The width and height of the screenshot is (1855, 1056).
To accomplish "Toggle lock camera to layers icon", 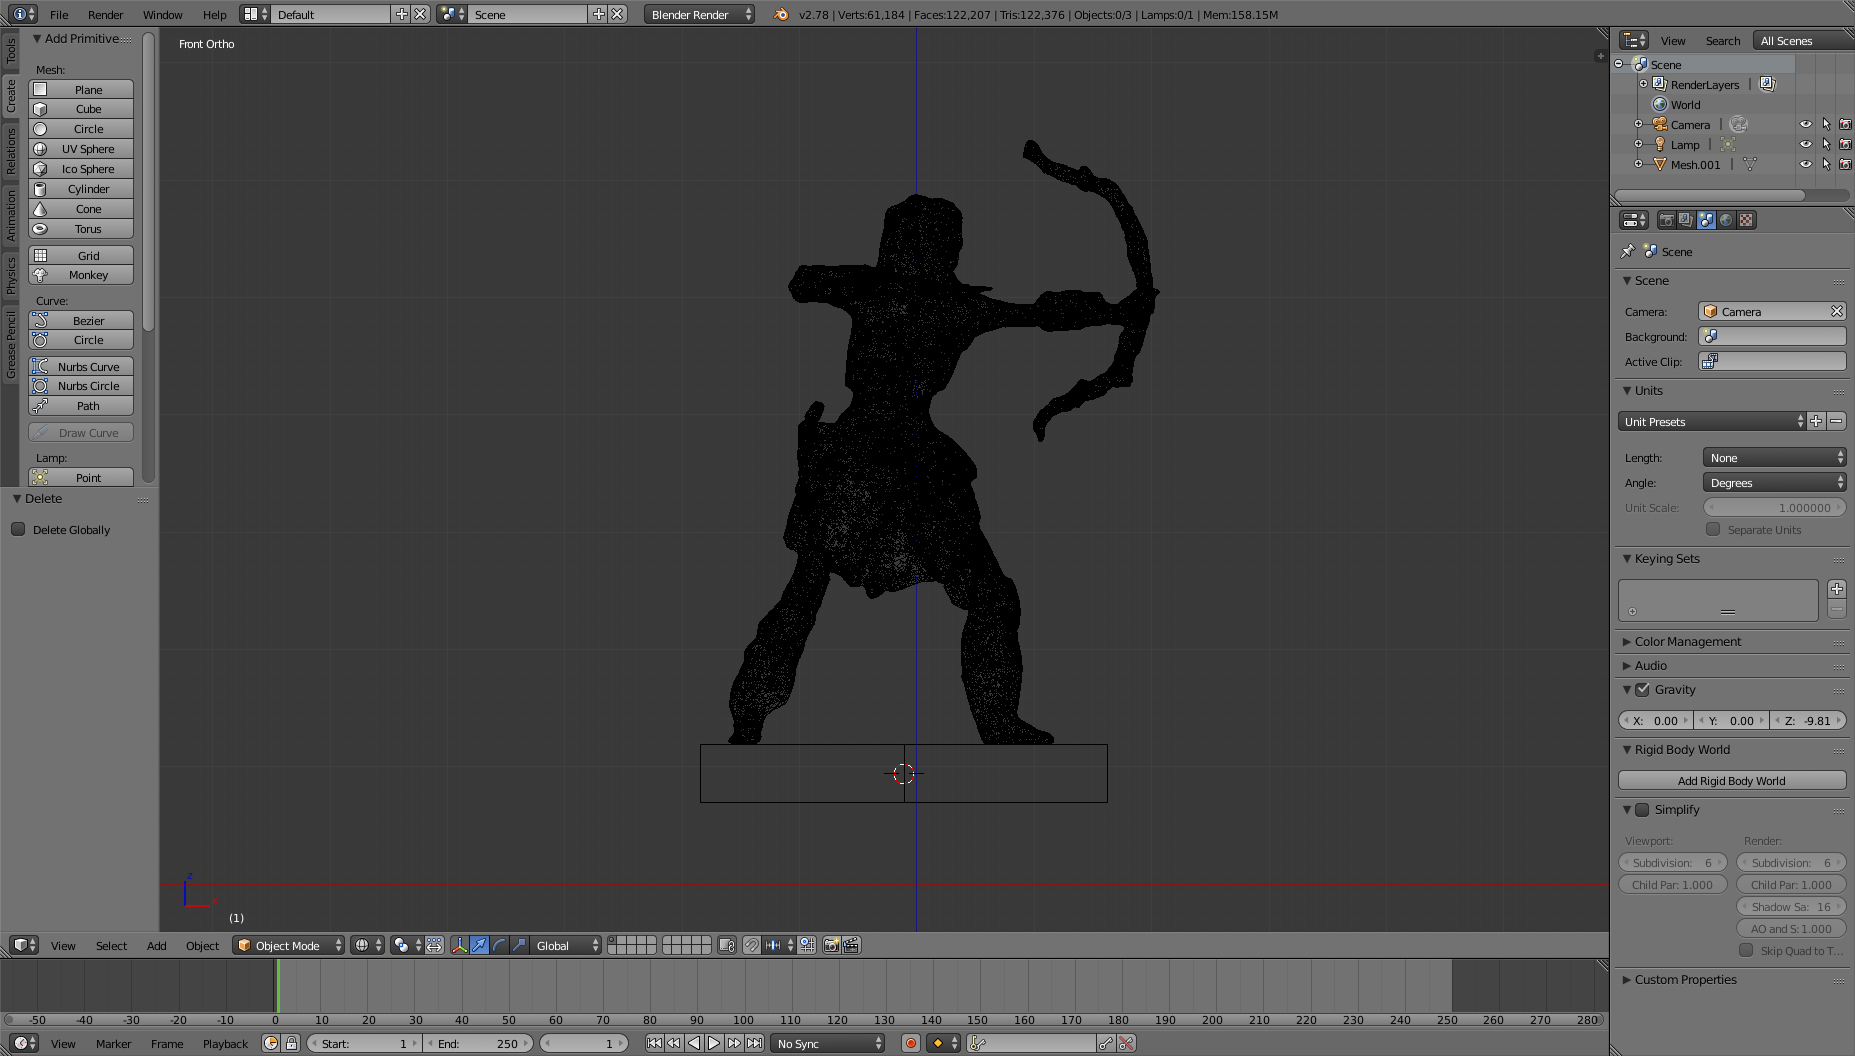I will point(727,945).
